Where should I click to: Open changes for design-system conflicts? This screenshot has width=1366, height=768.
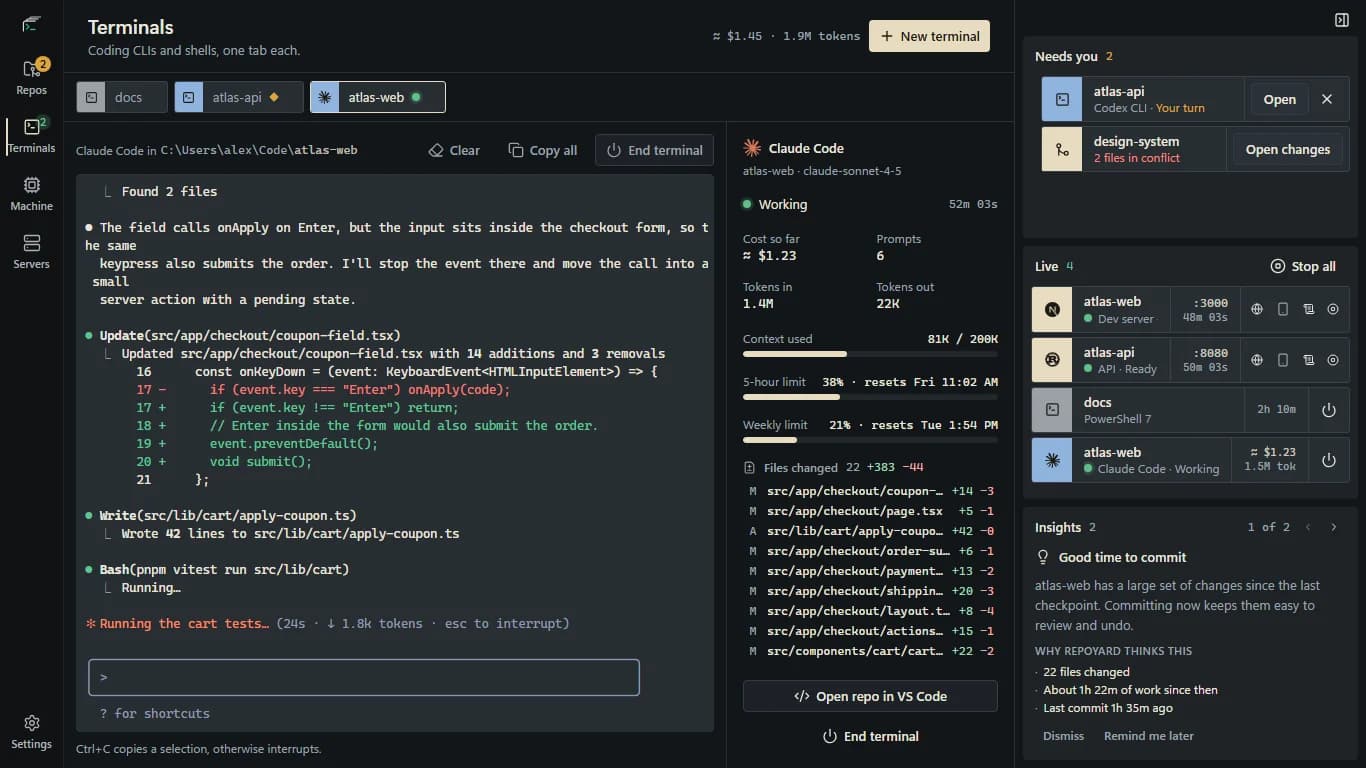tap(1287, 149)
